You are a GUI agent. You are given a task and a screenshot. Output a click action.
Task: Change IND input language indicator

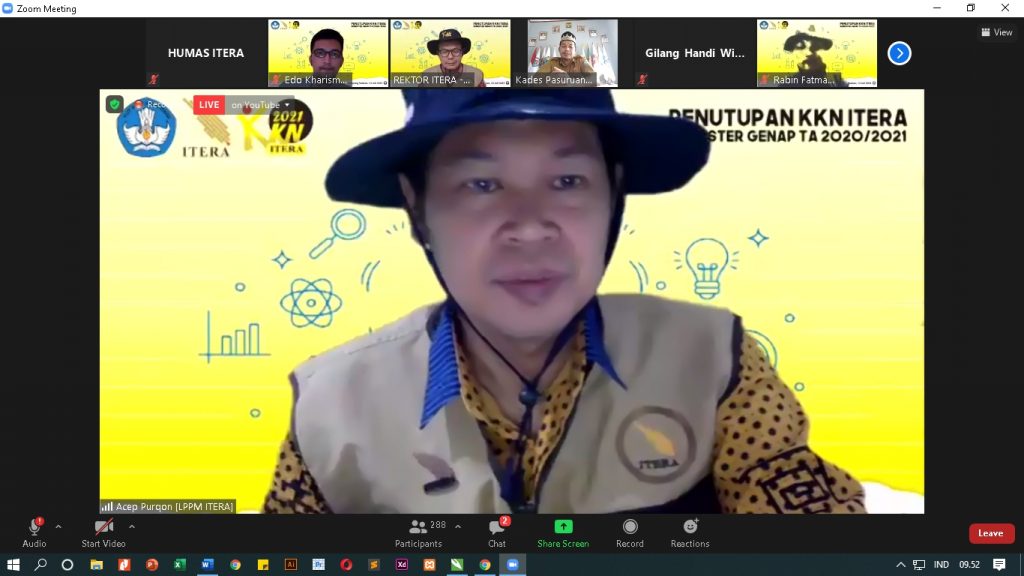(x=941, y=565)
